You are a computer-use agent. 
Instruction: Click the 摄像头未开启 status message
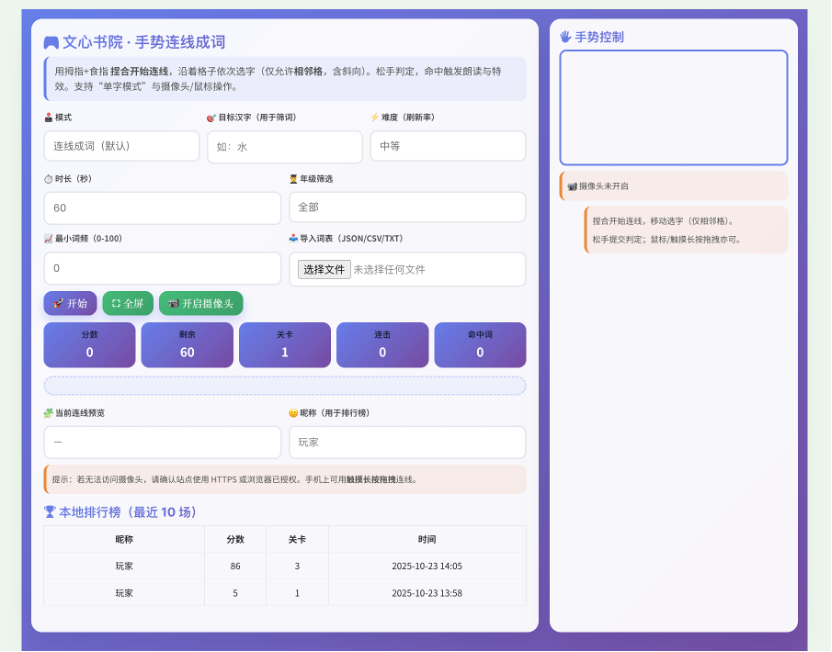[x=674, y=186]
